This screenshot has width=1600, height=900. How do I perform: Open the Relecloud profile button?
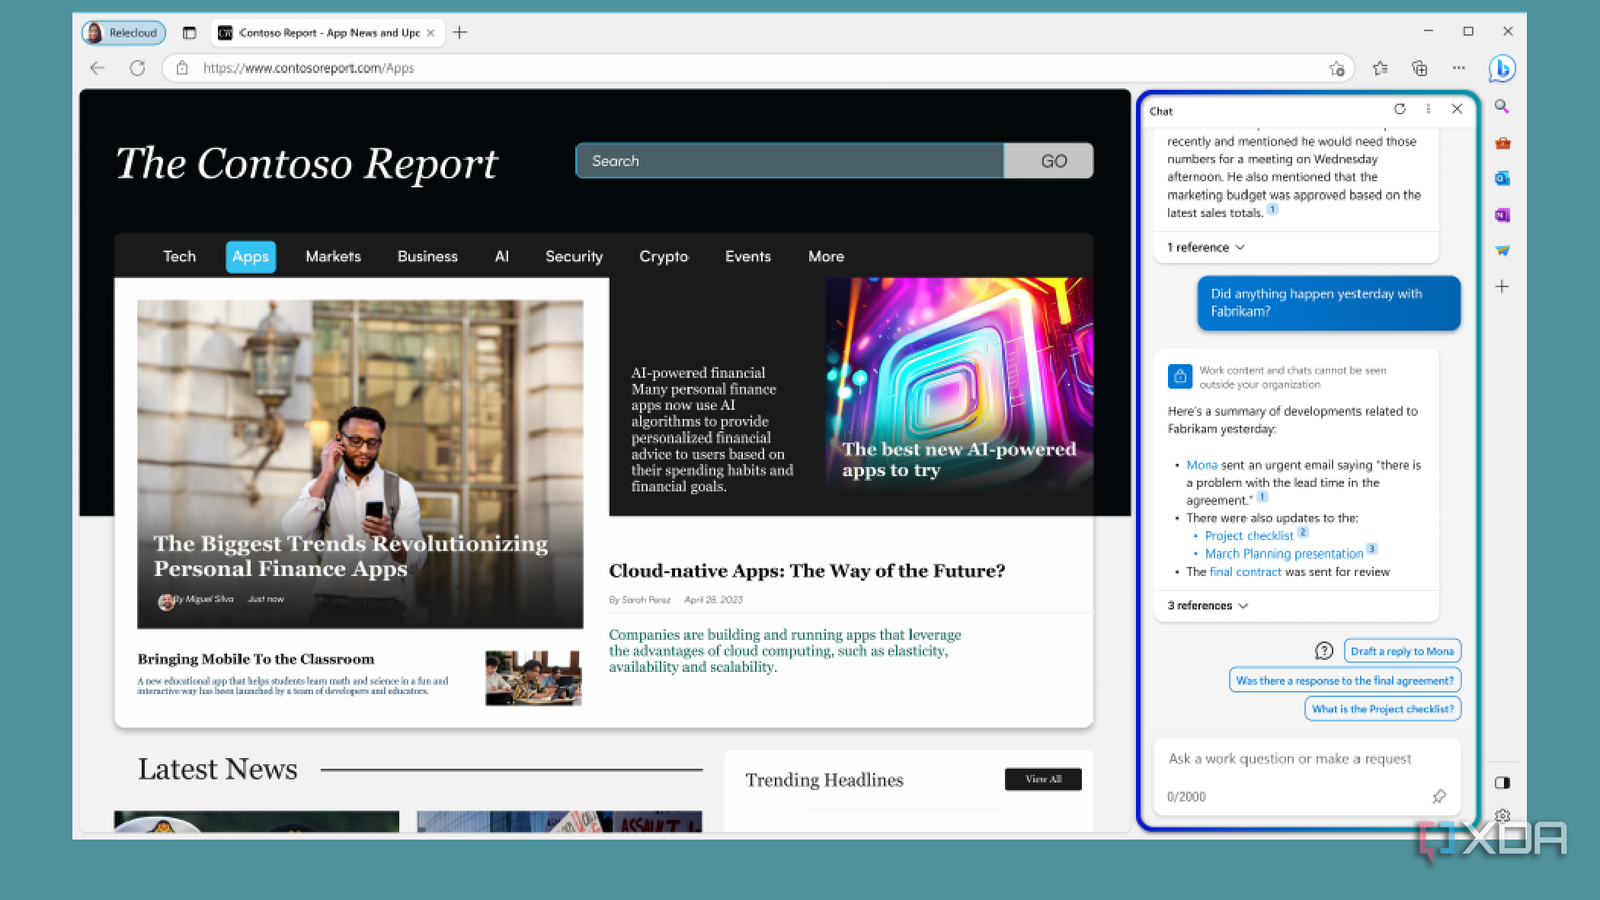(x=124, y=33)
